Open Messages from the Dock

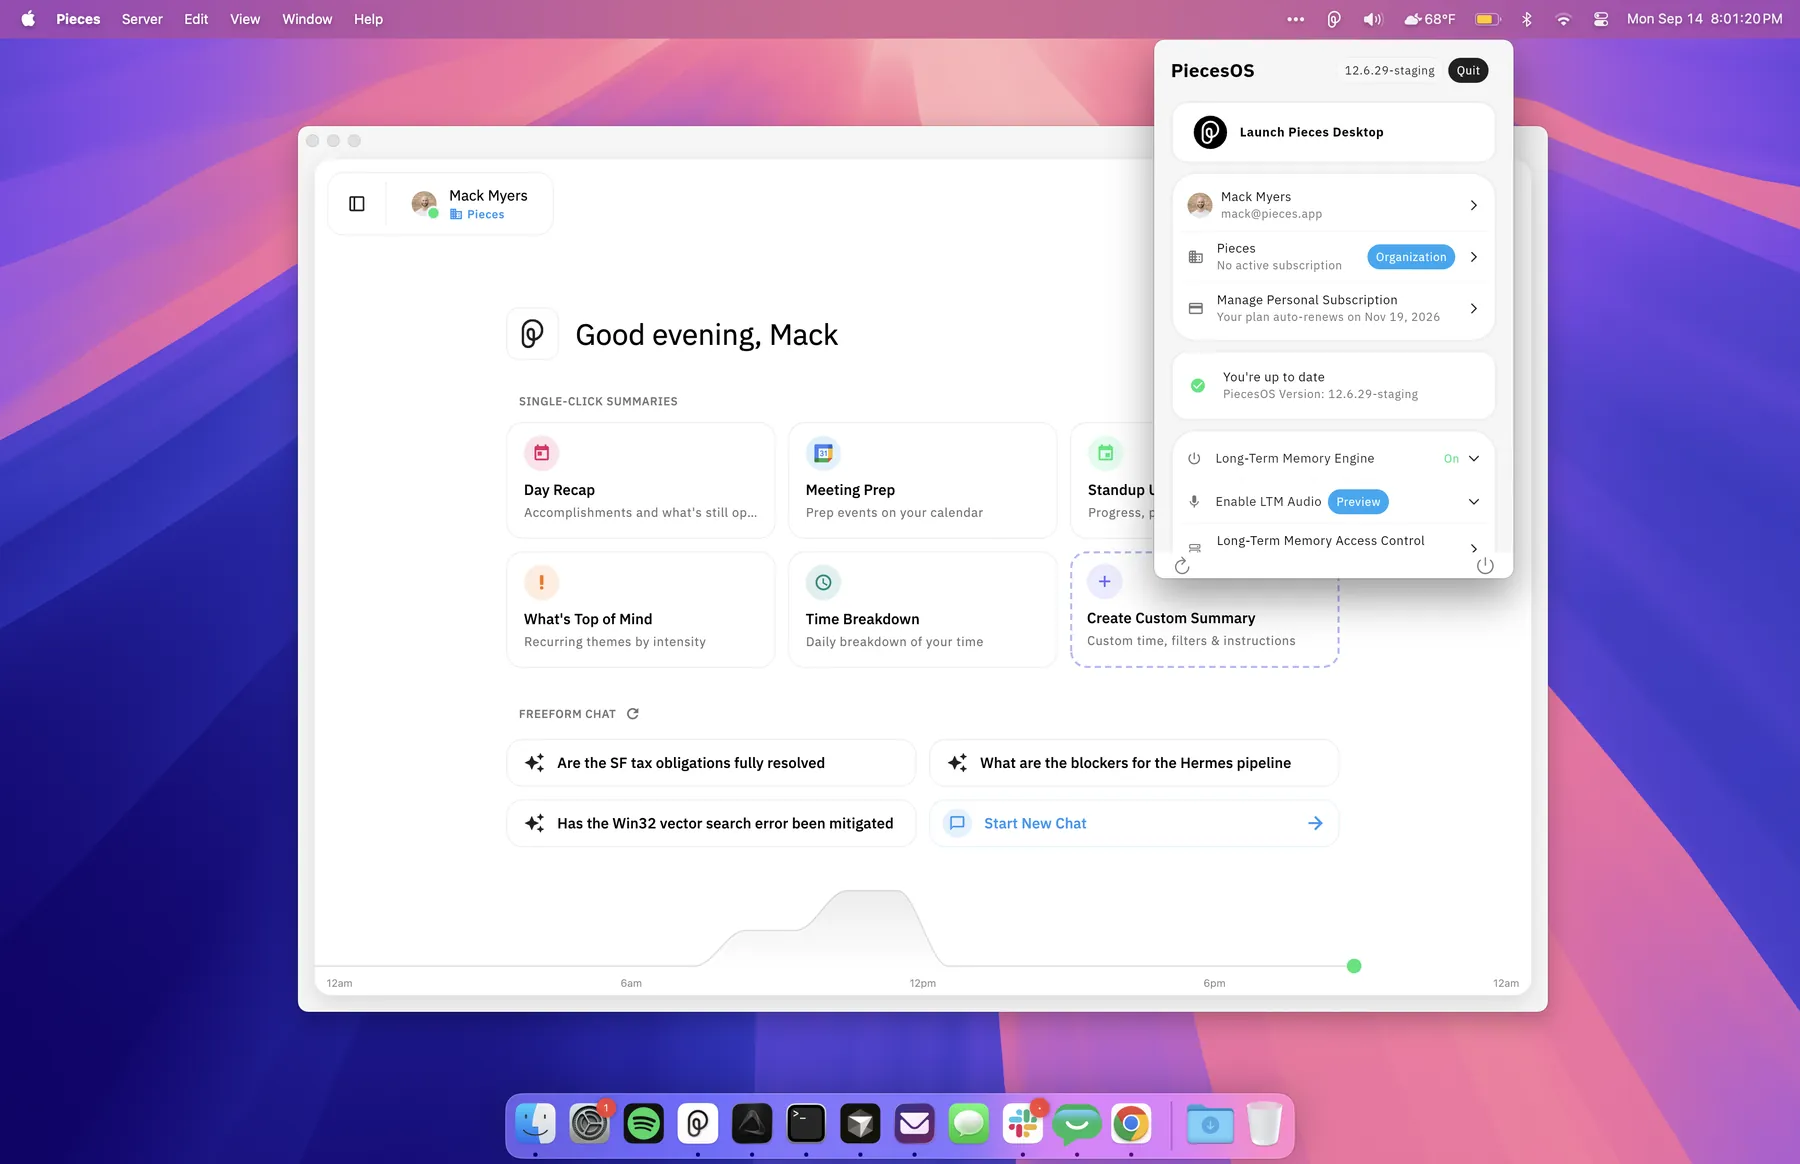click(969, 1124)
